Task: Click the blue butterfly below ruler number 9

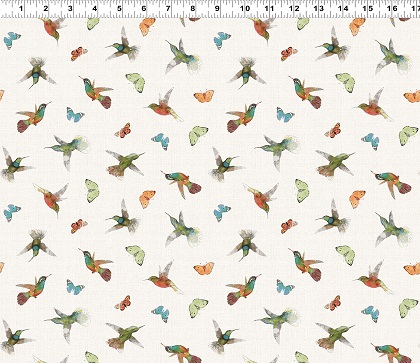Action: (222, 40)
